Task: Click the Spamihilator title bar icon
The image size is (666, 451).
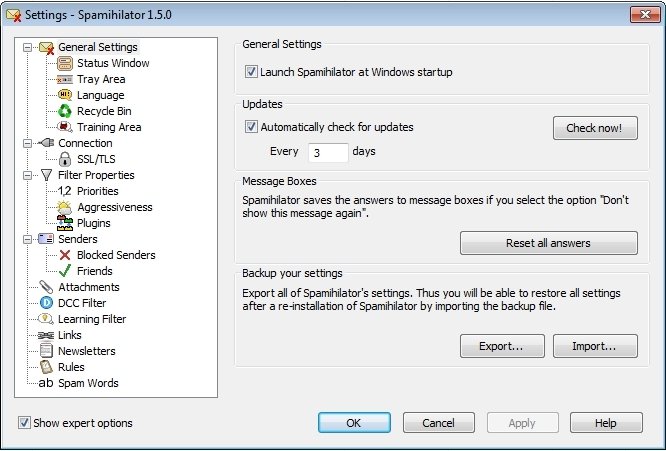Action: pos(14,15)
